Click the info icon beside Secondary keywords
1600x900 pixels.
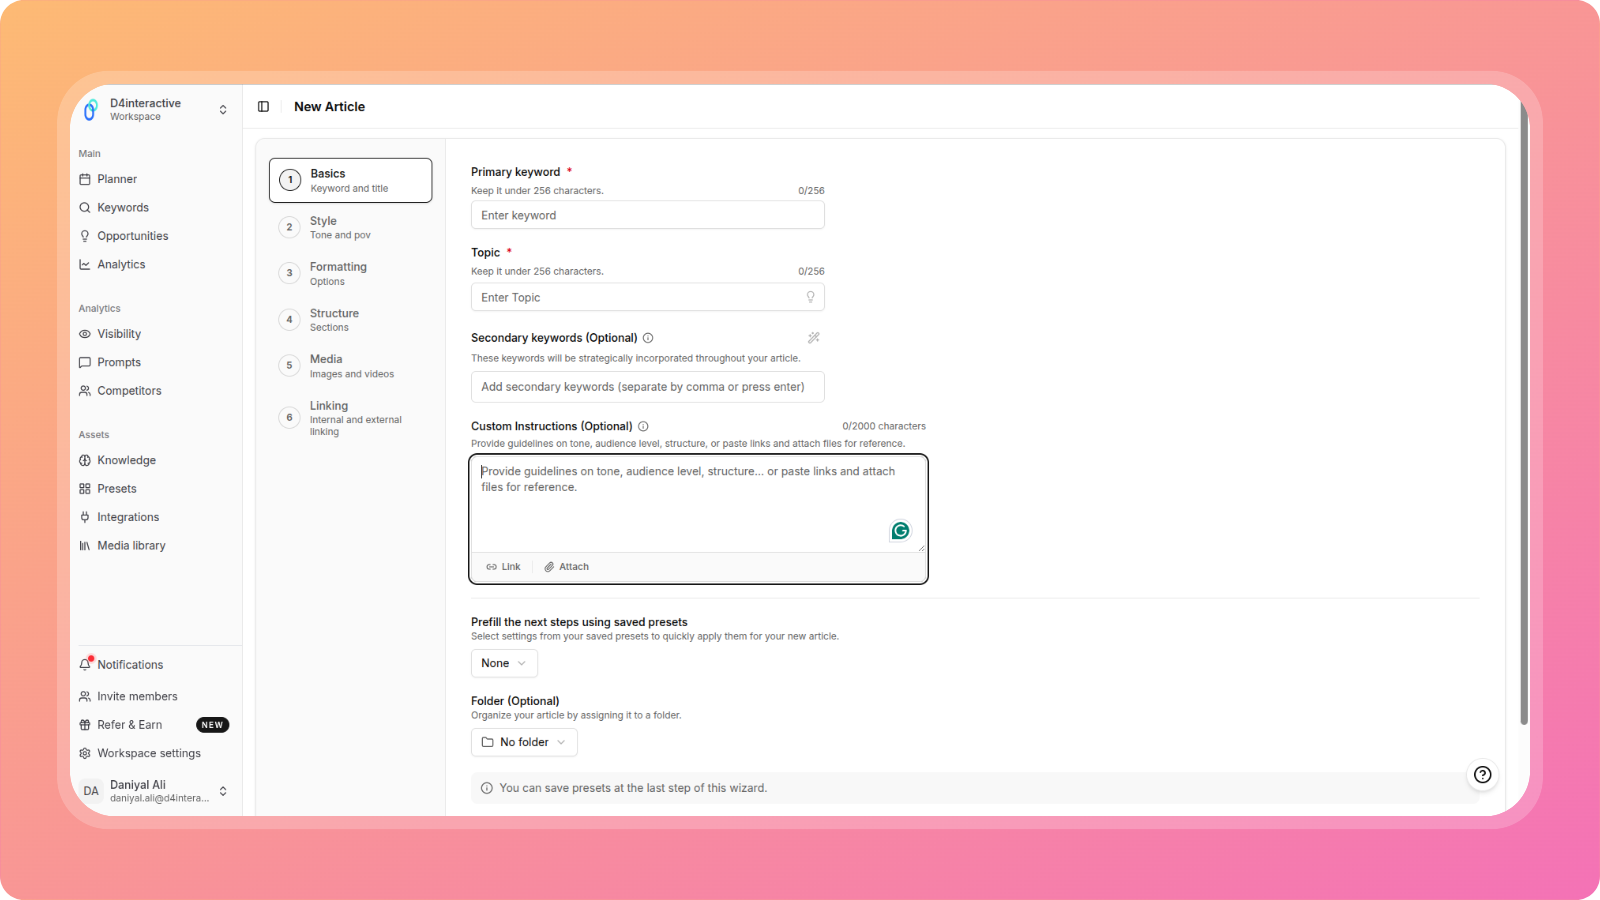click(x=648, y=338)
